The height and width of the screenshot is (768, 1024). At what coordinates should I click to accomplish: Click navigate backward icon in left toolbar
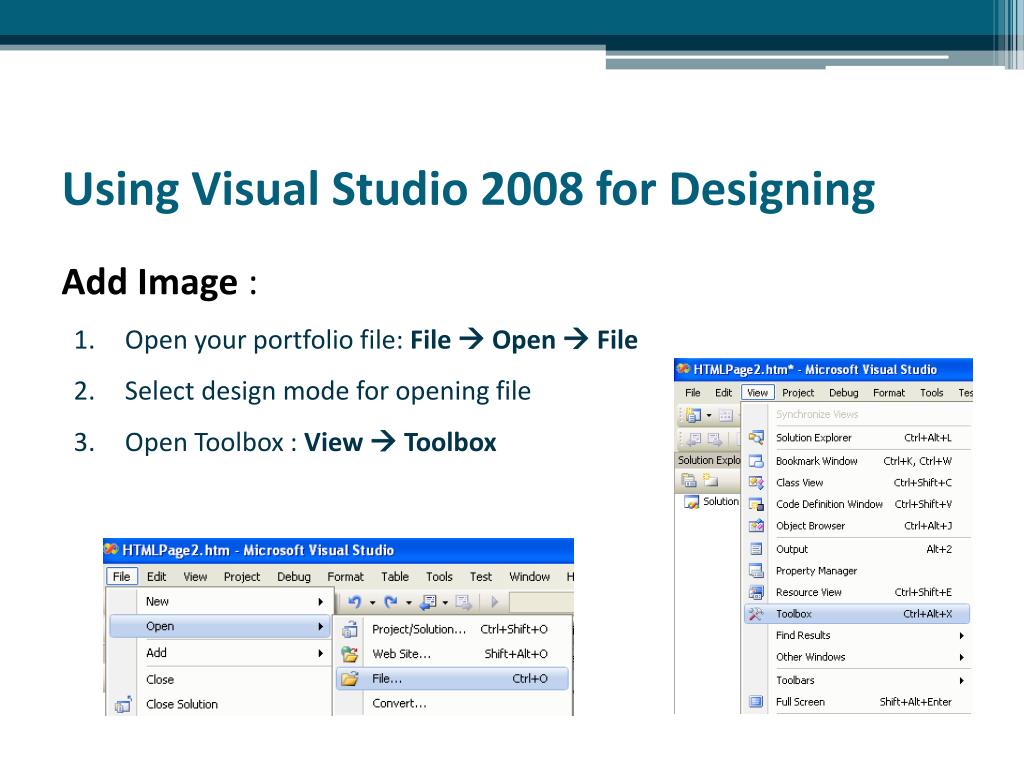pyautogui.click(x=428, y=601)
